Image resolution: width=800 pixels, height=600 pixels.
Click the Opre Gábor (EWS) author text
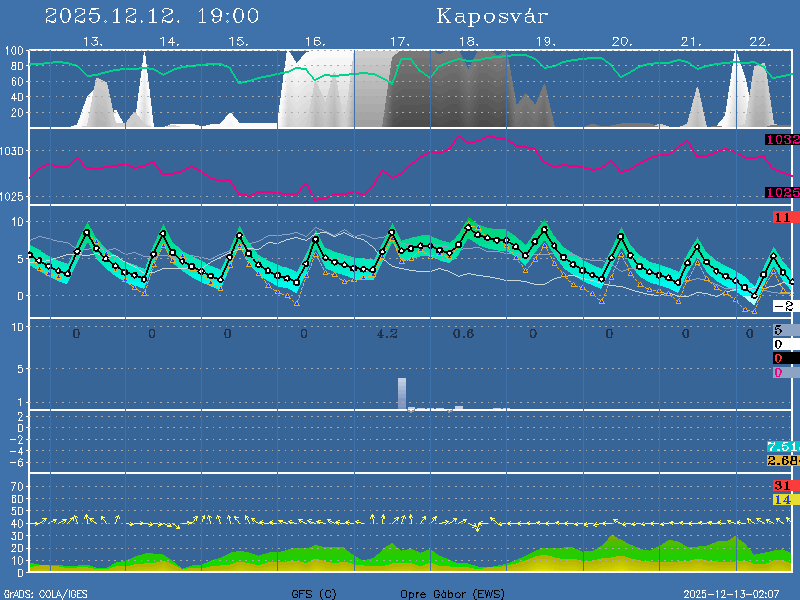tap(452, 593)
